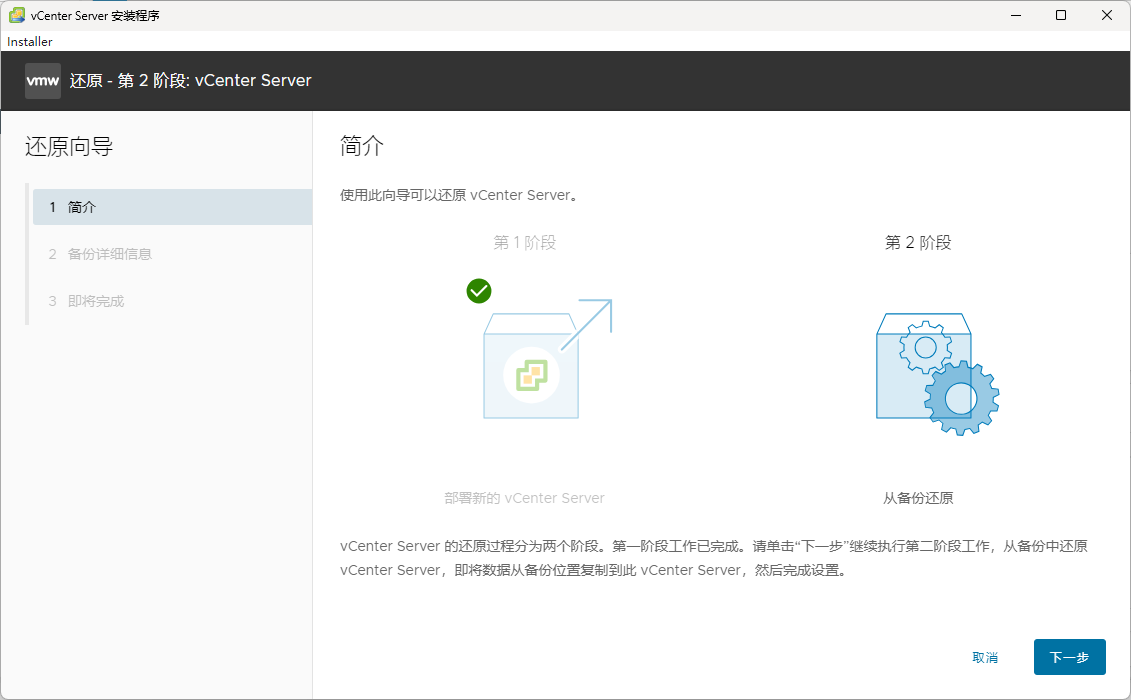The height and width of the screenshot is (700, 1131).
Task: Maximize the installer window
Action: (x=1061, y=15)
